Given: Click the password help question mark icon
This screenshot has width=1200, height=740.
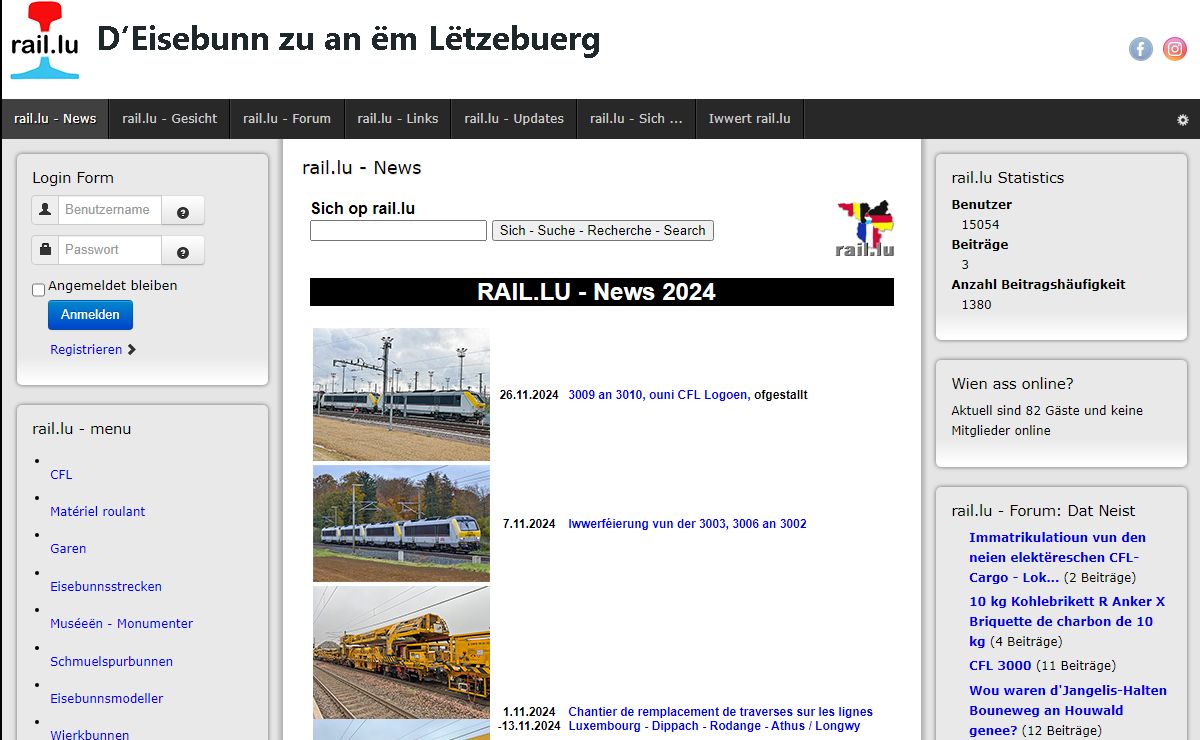Looking at the screenshot, I should point(183,252).
